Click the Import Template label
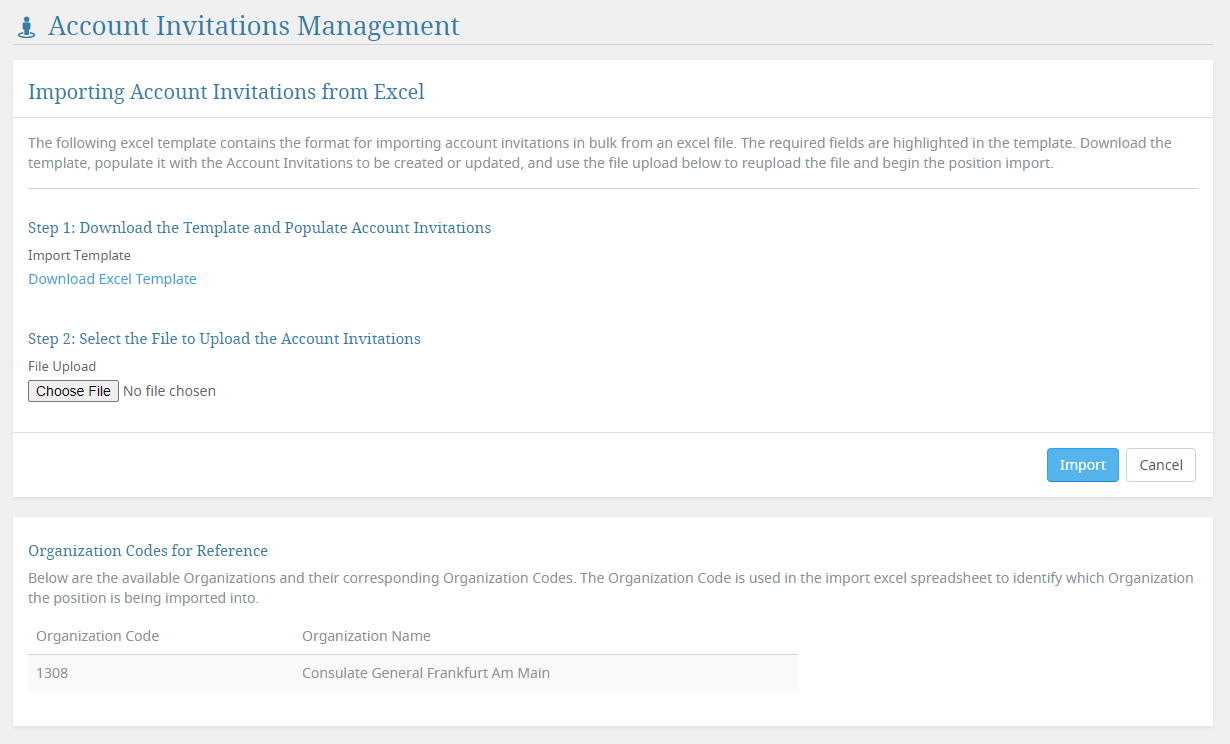Image resolution: width=1230 pixels, height=744 pixels. pyautogui.click(x=79, y=255)
